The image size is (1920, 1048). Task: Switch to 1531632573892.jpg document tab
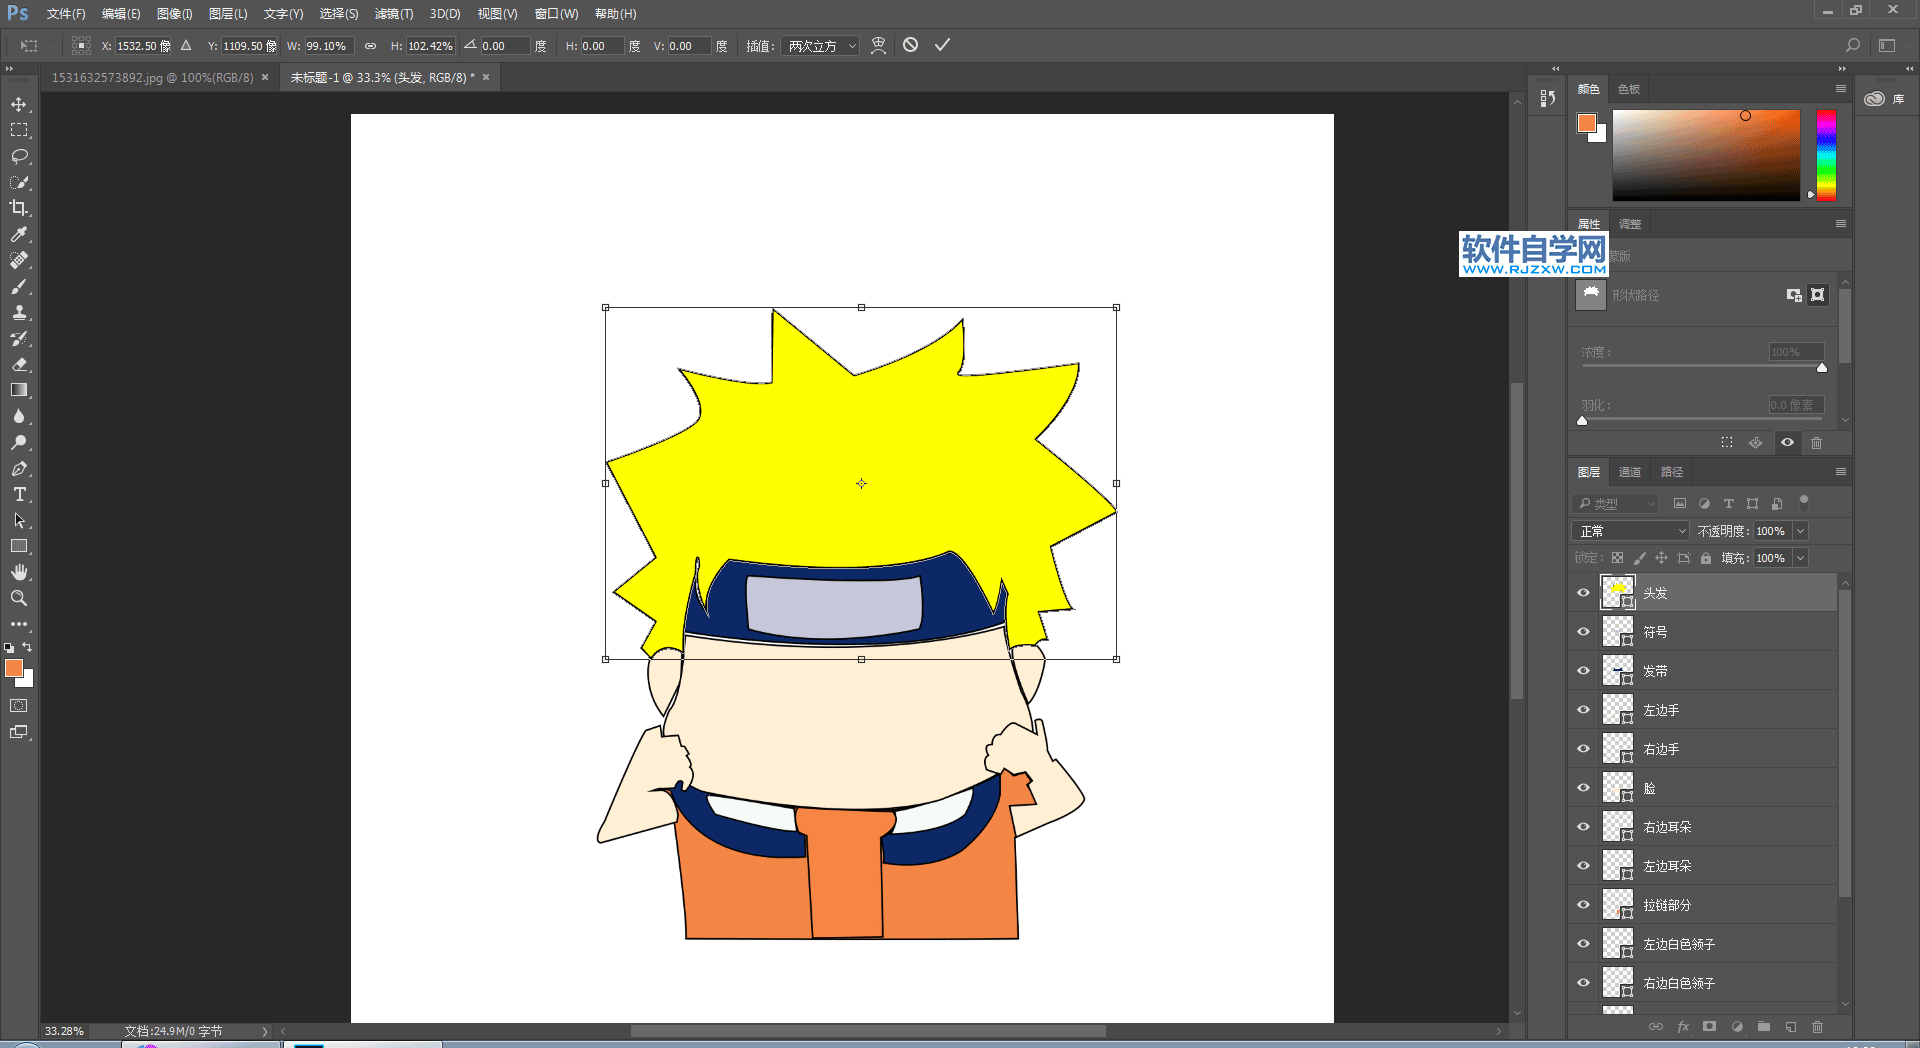(152, 77)
